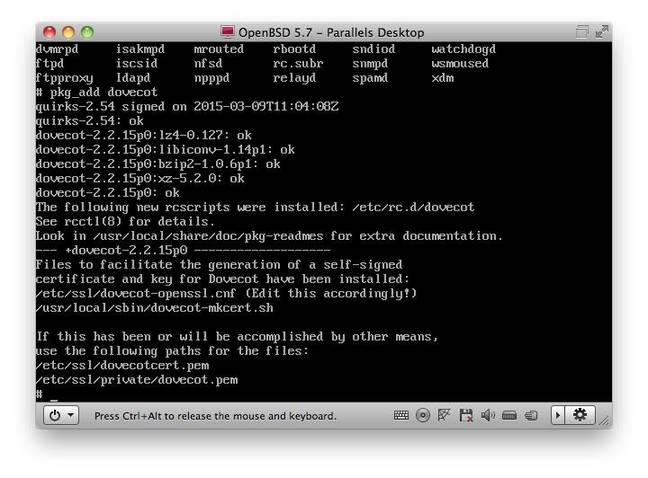Screen dimensions: 648x478
Task: Click 'isakmpd' in the directory listing
Action: pos(140,49)
